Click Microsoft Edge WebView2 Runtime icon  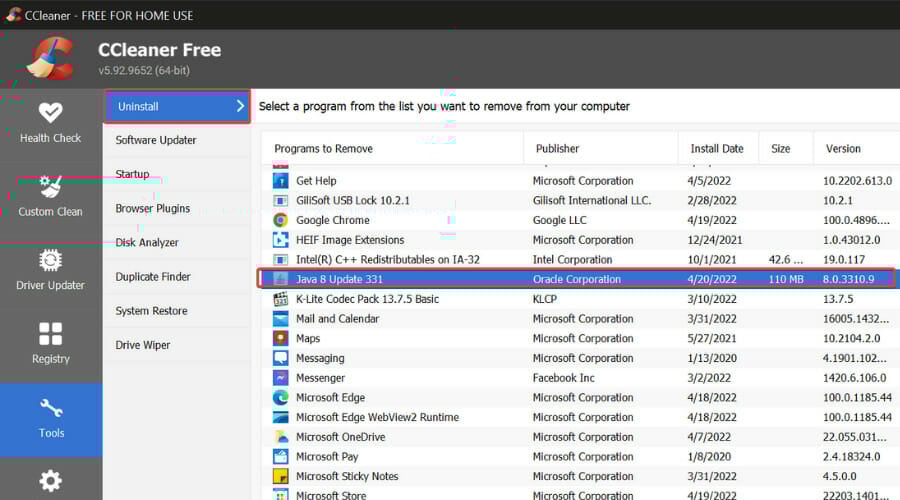(x=280, y=417)
